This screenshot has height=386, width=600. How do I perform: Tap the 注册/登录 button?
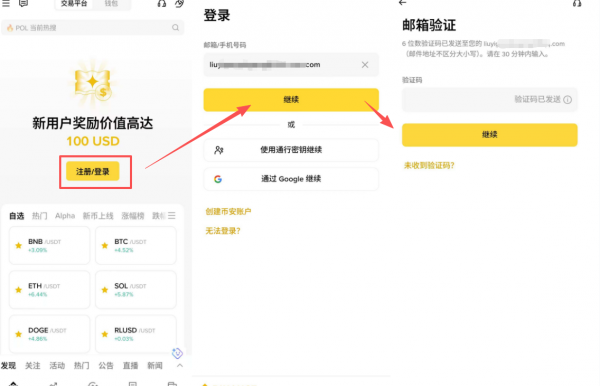(x=93, y=171)
